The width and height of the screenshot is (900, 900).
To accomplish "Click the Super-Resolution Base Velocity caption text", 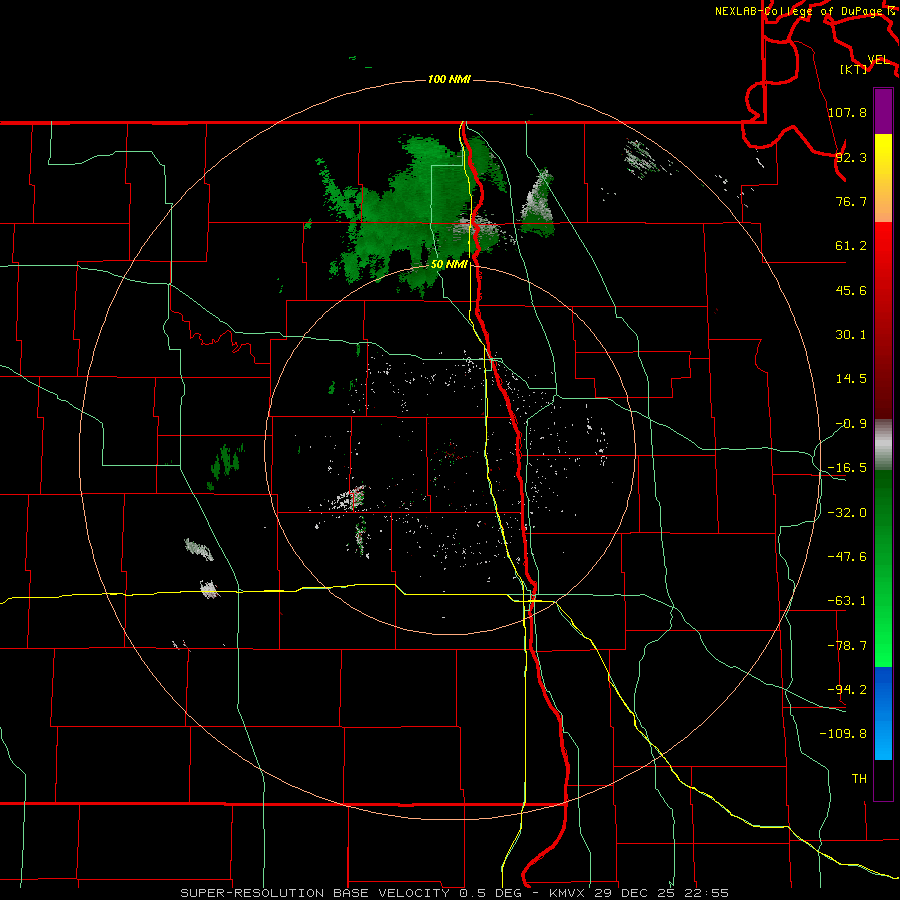I will coord(455,893).
